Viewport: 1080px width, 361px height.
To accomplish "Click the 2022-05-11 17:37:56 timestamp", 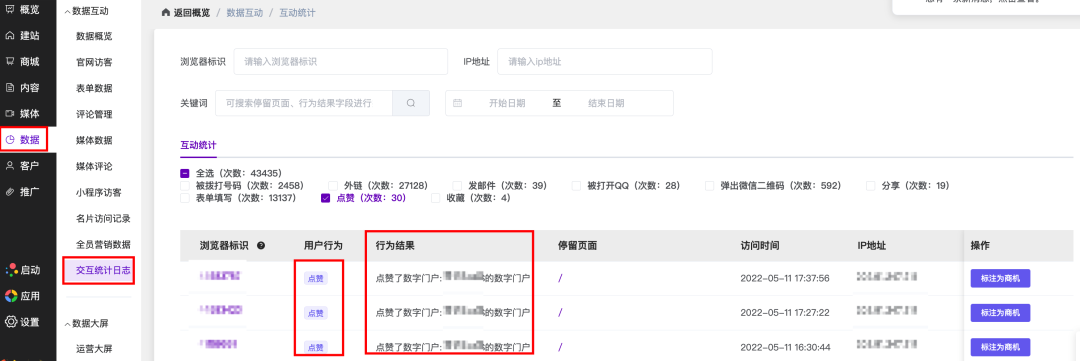I will click(x=785, y=278).
